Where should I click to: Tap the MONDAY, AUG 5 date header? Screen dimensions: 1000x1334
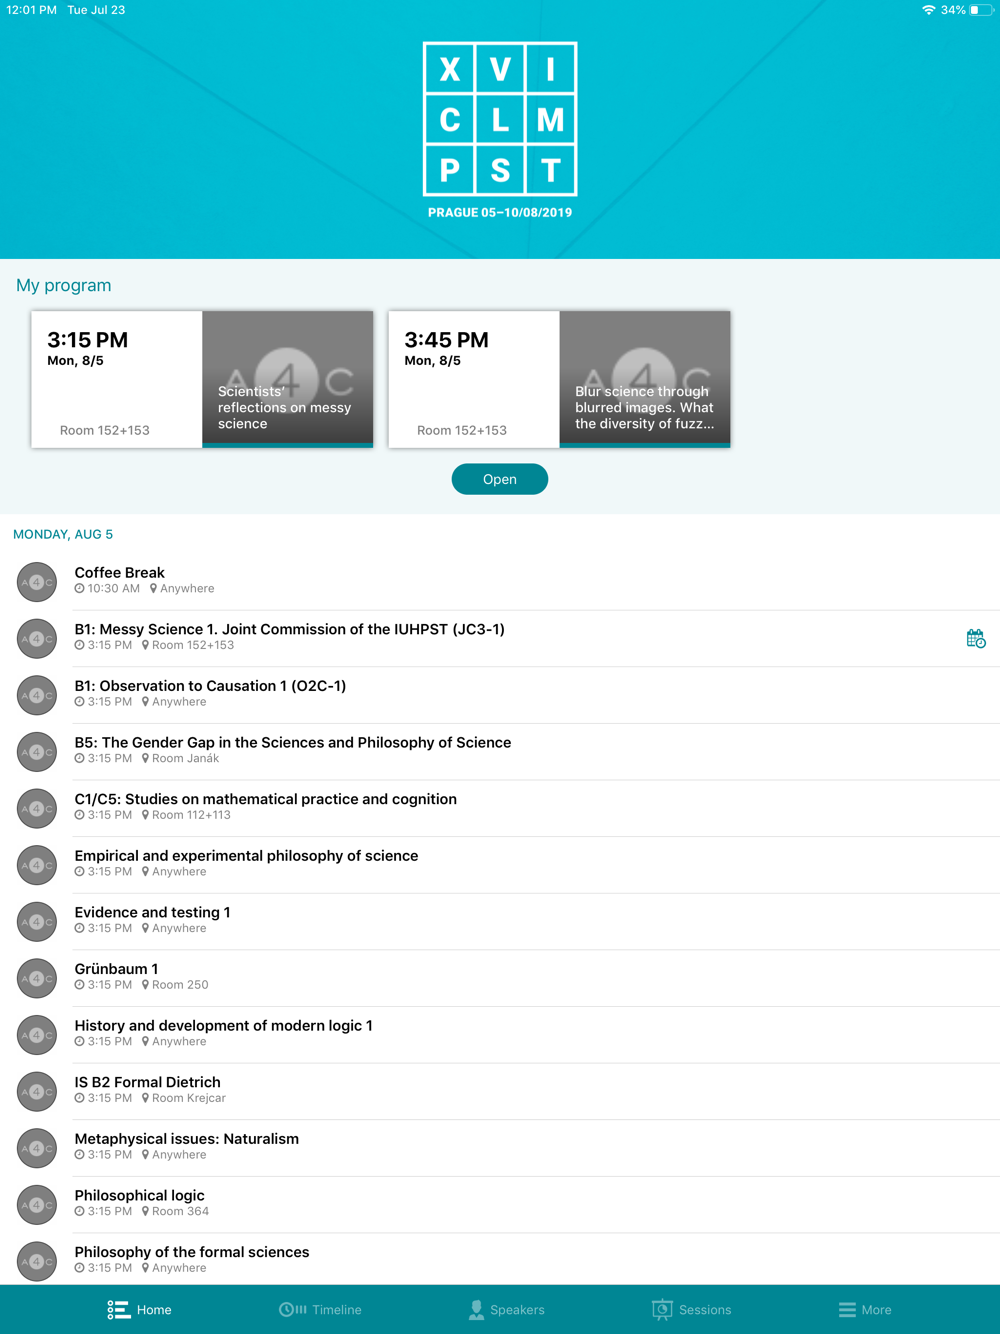(x=63, y=534)
